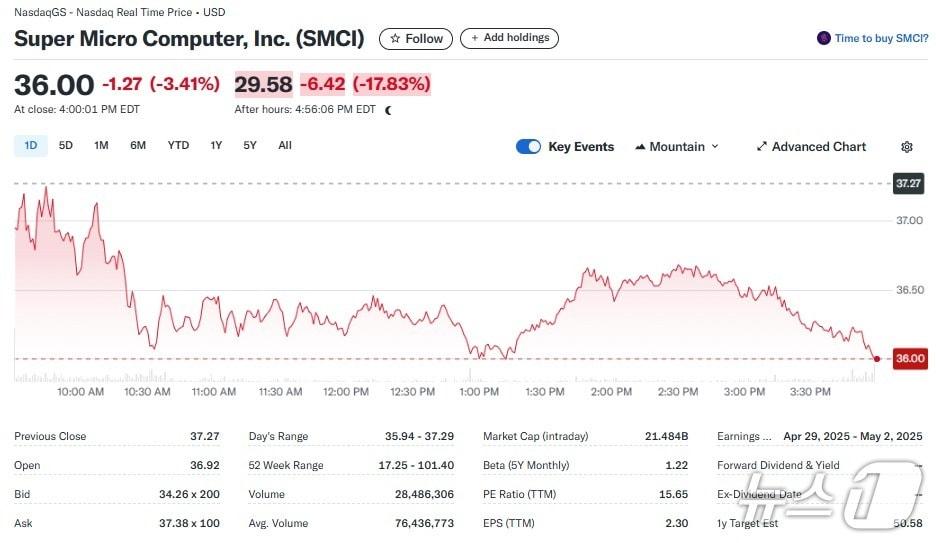Switch to the 5Y range
Viewport: 936px width, 543px height.
point(250,146)
